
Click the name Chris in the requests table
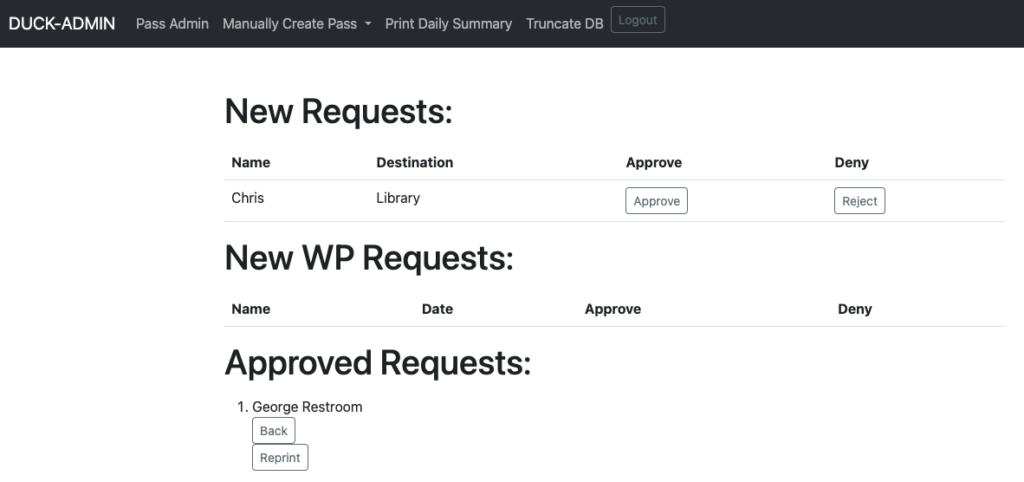pyautogui.click(x=248, y=198)
